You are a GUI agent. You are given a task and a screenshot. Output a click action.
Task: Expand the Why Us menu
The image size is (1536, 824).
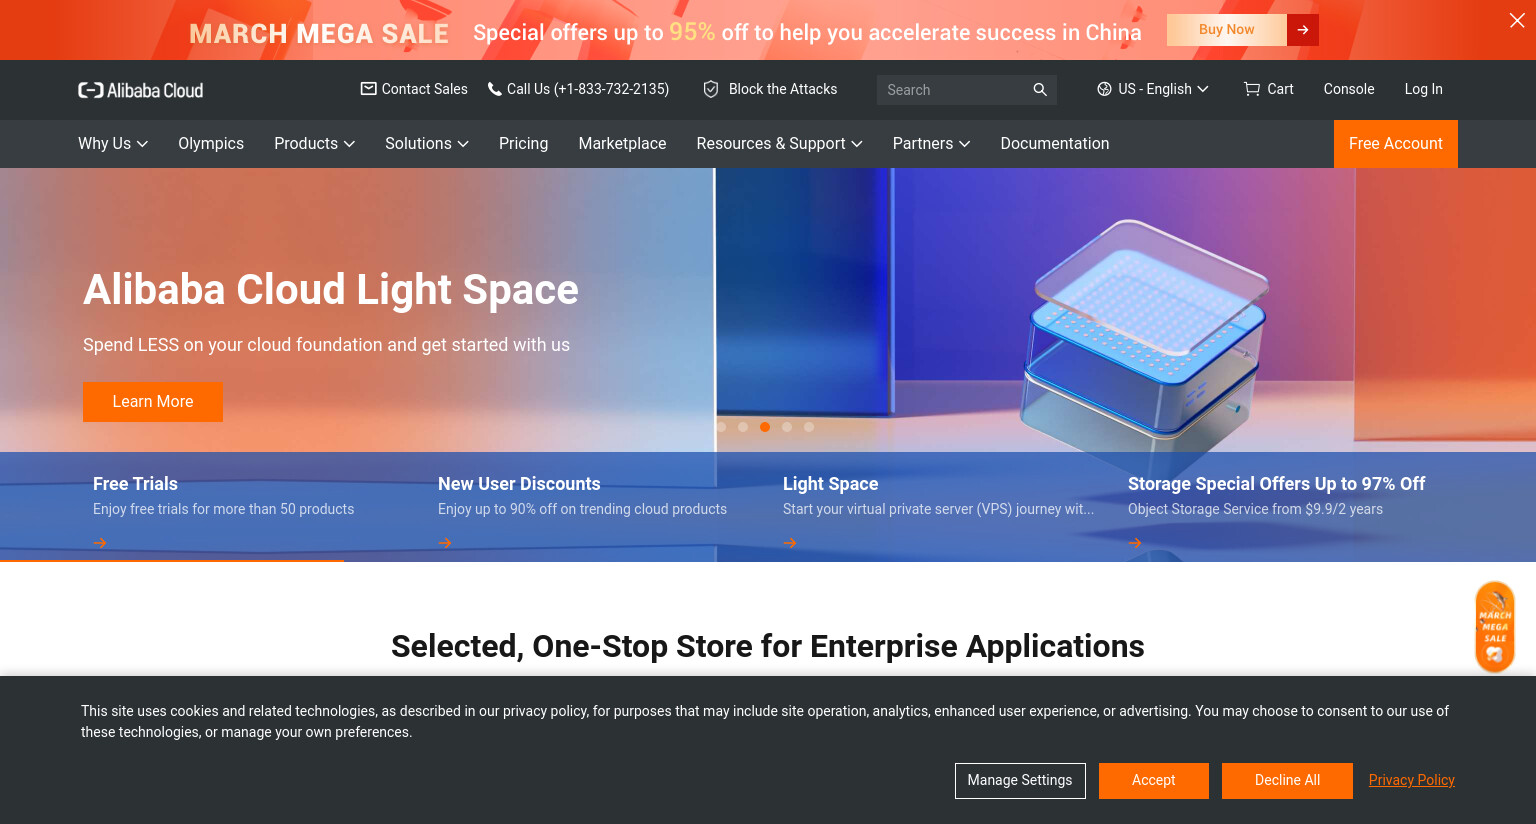[113, 144]
